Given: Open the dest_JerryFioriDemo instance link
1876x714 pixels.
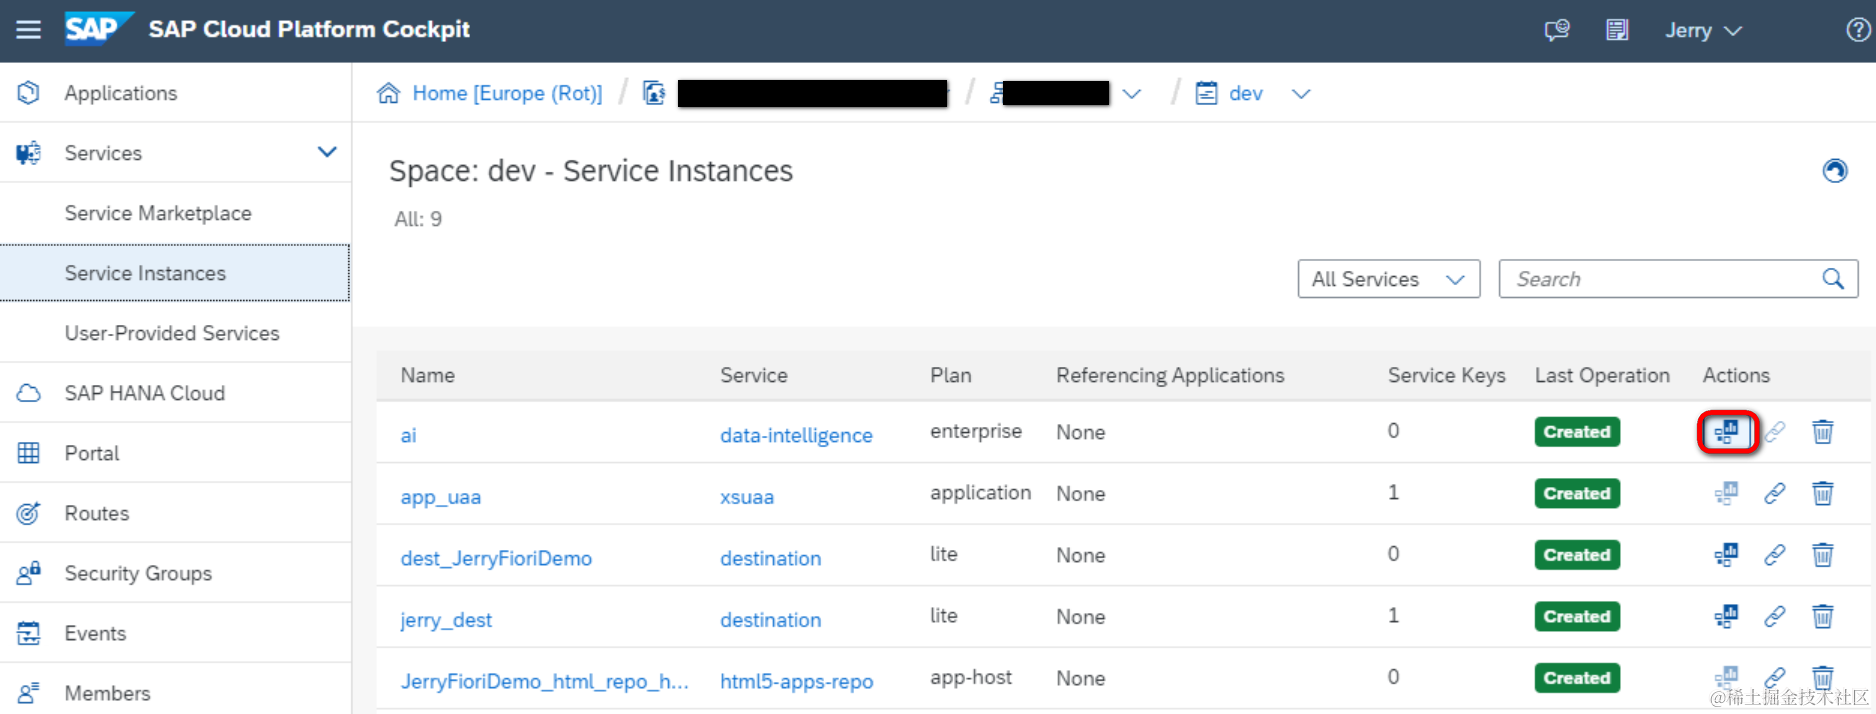Looking at the screenshot, I should coord(496,558).
